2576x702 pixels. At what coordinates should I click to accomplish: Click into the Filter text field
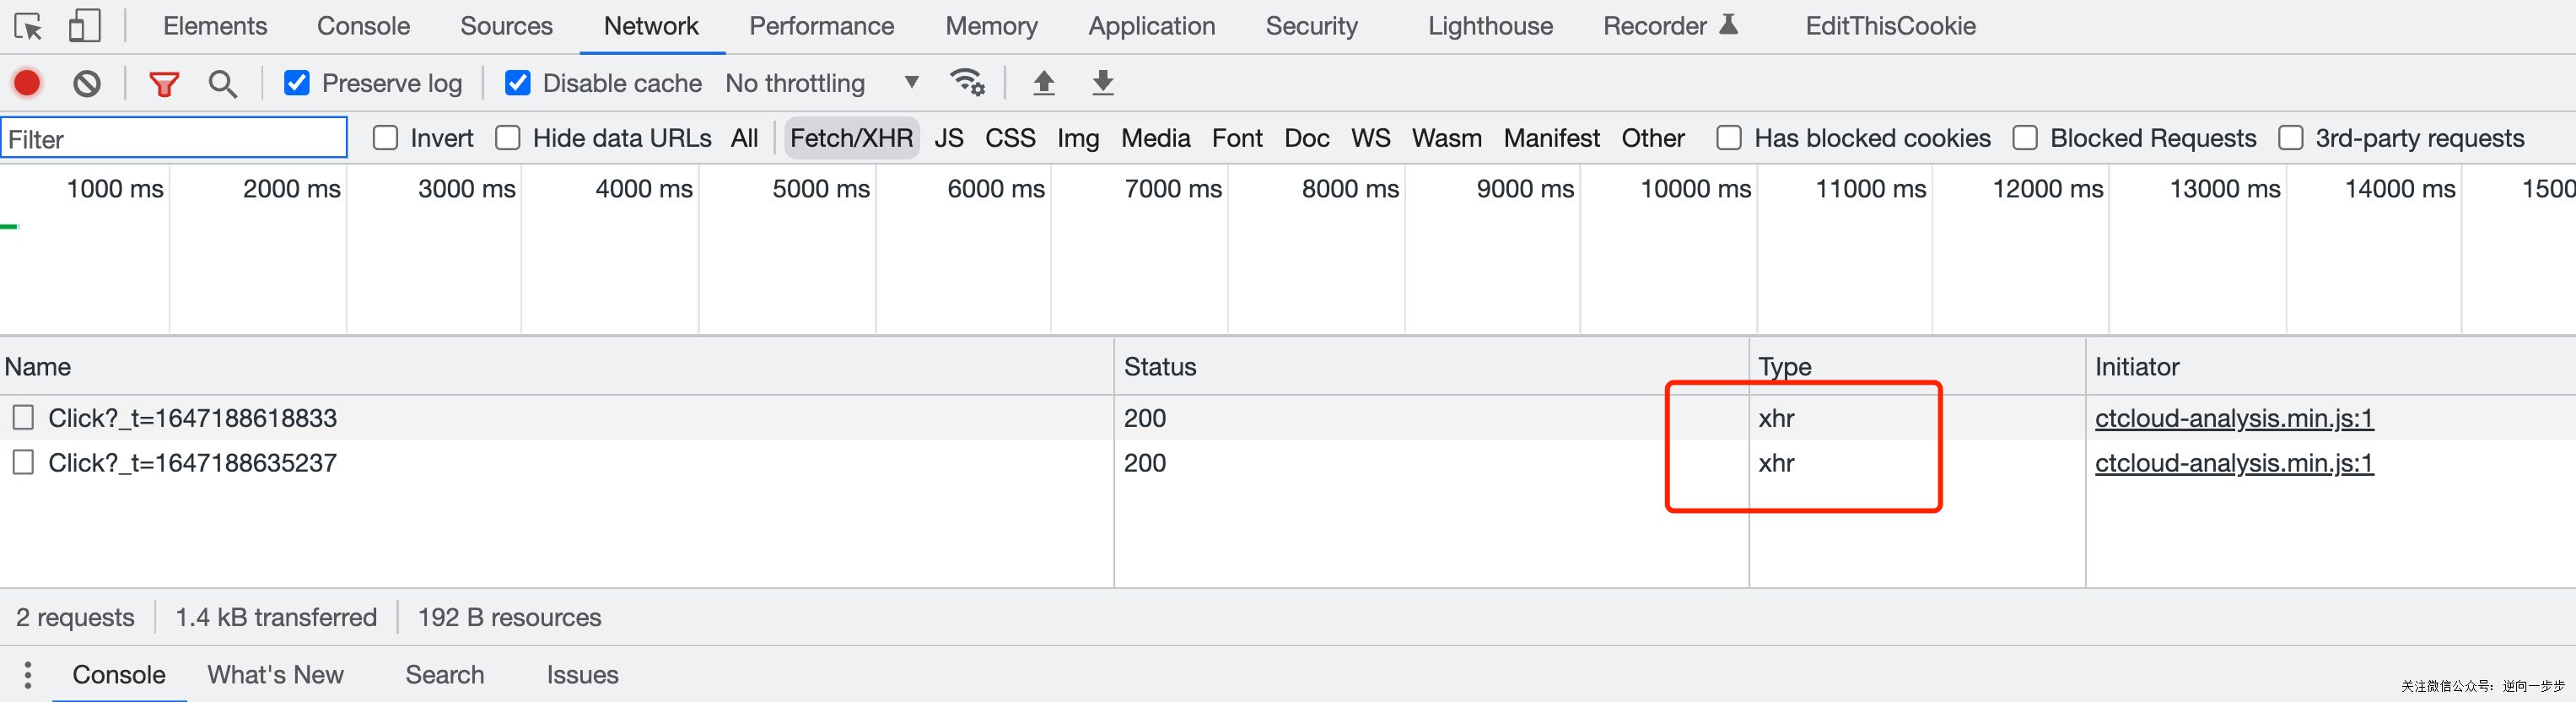pyautogui.click(x=175, y=139)
